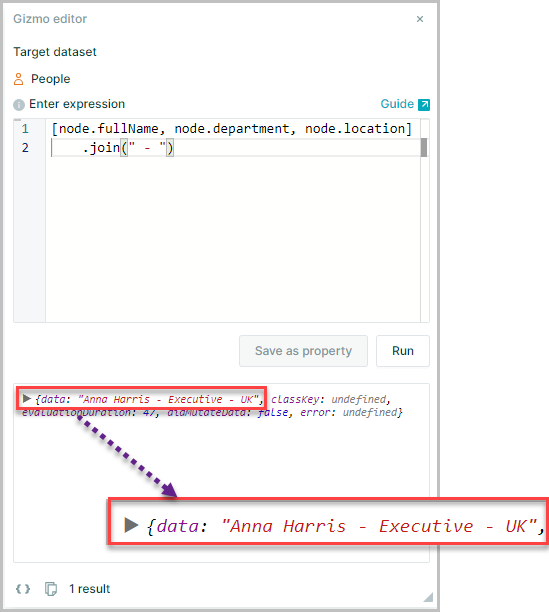Expand the enlarged callout result triangle
Image resolution: width=549 pixels, height=612 pixels.
131,525
